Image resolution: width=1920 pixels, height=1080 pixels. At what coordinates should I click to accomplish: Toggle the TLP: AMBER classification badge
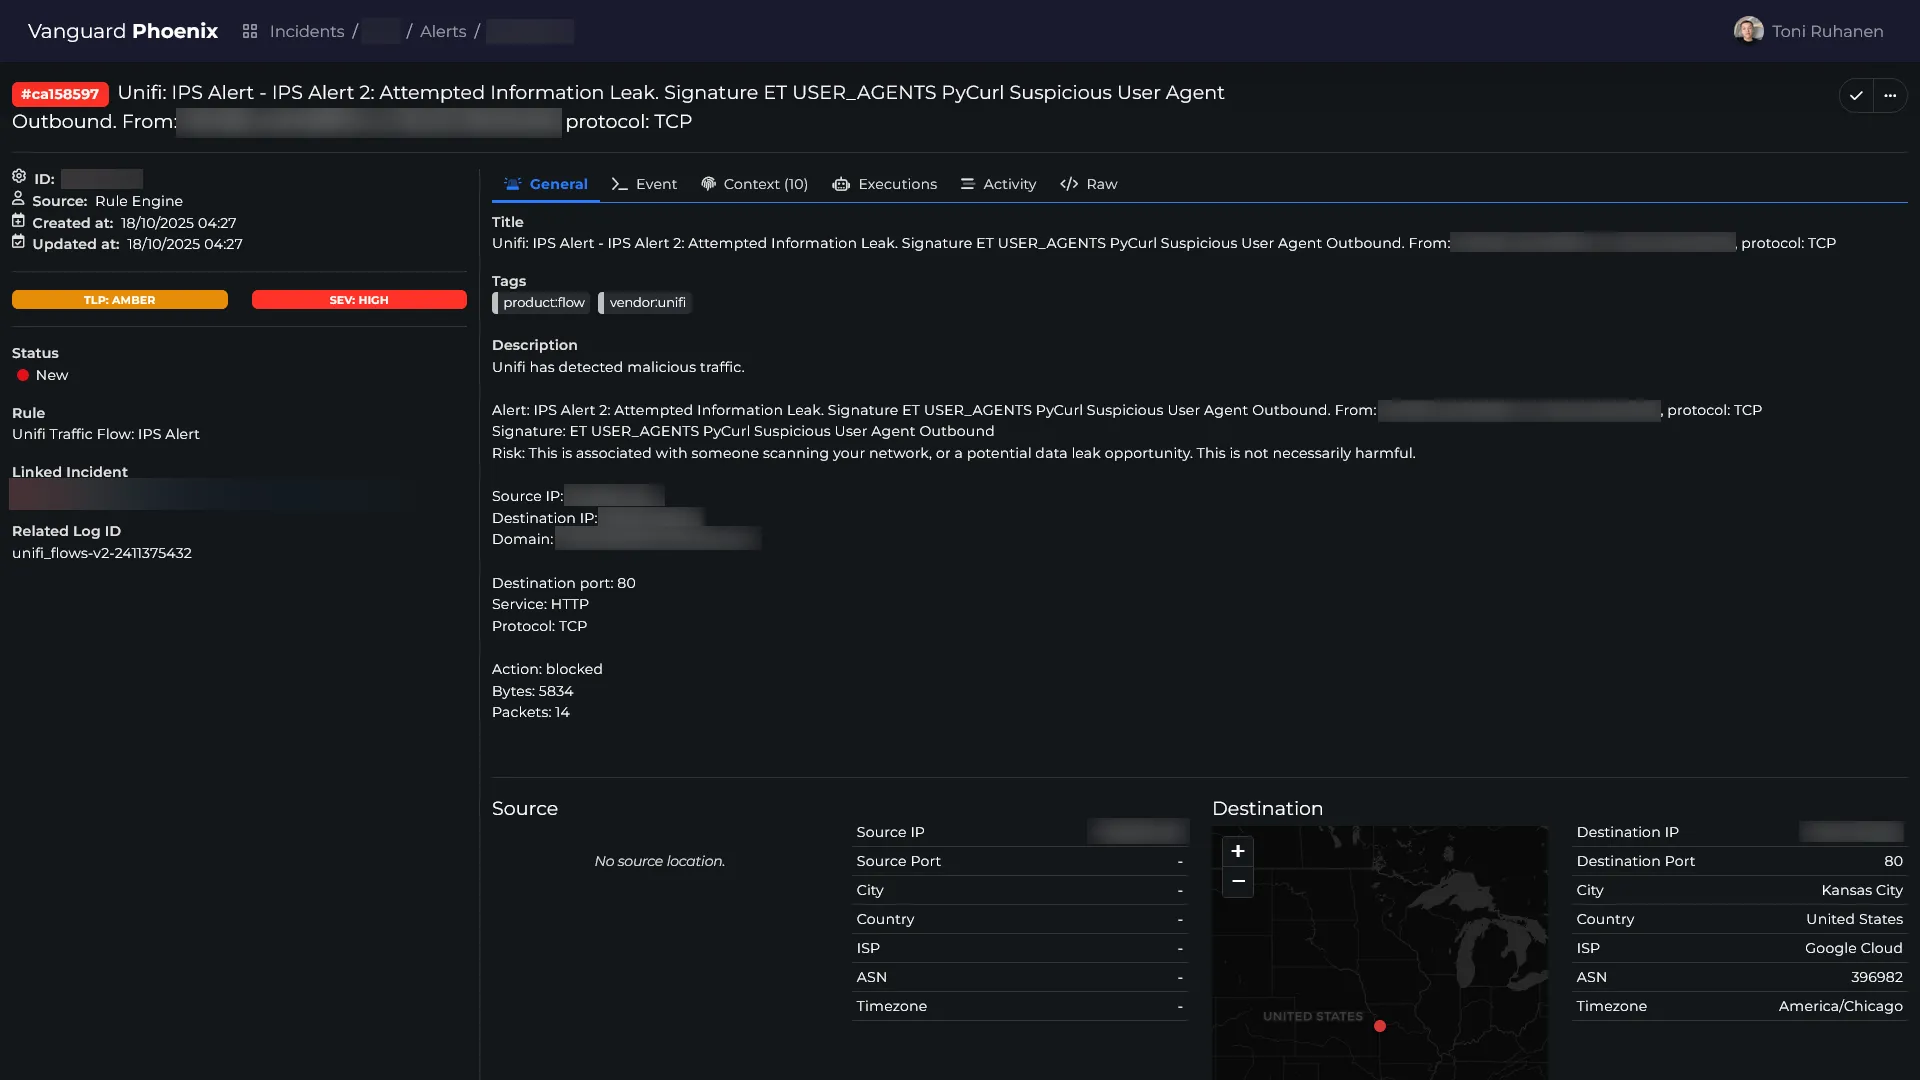(119, 299)
